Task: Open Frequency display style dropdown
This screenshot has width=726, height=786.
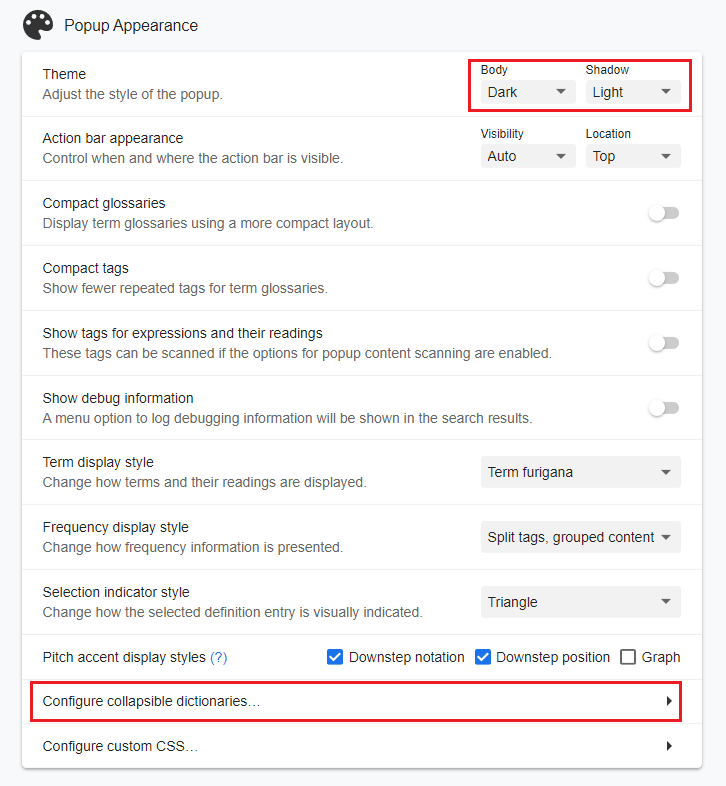Action: pyautogui.click(x=580, y=537)
